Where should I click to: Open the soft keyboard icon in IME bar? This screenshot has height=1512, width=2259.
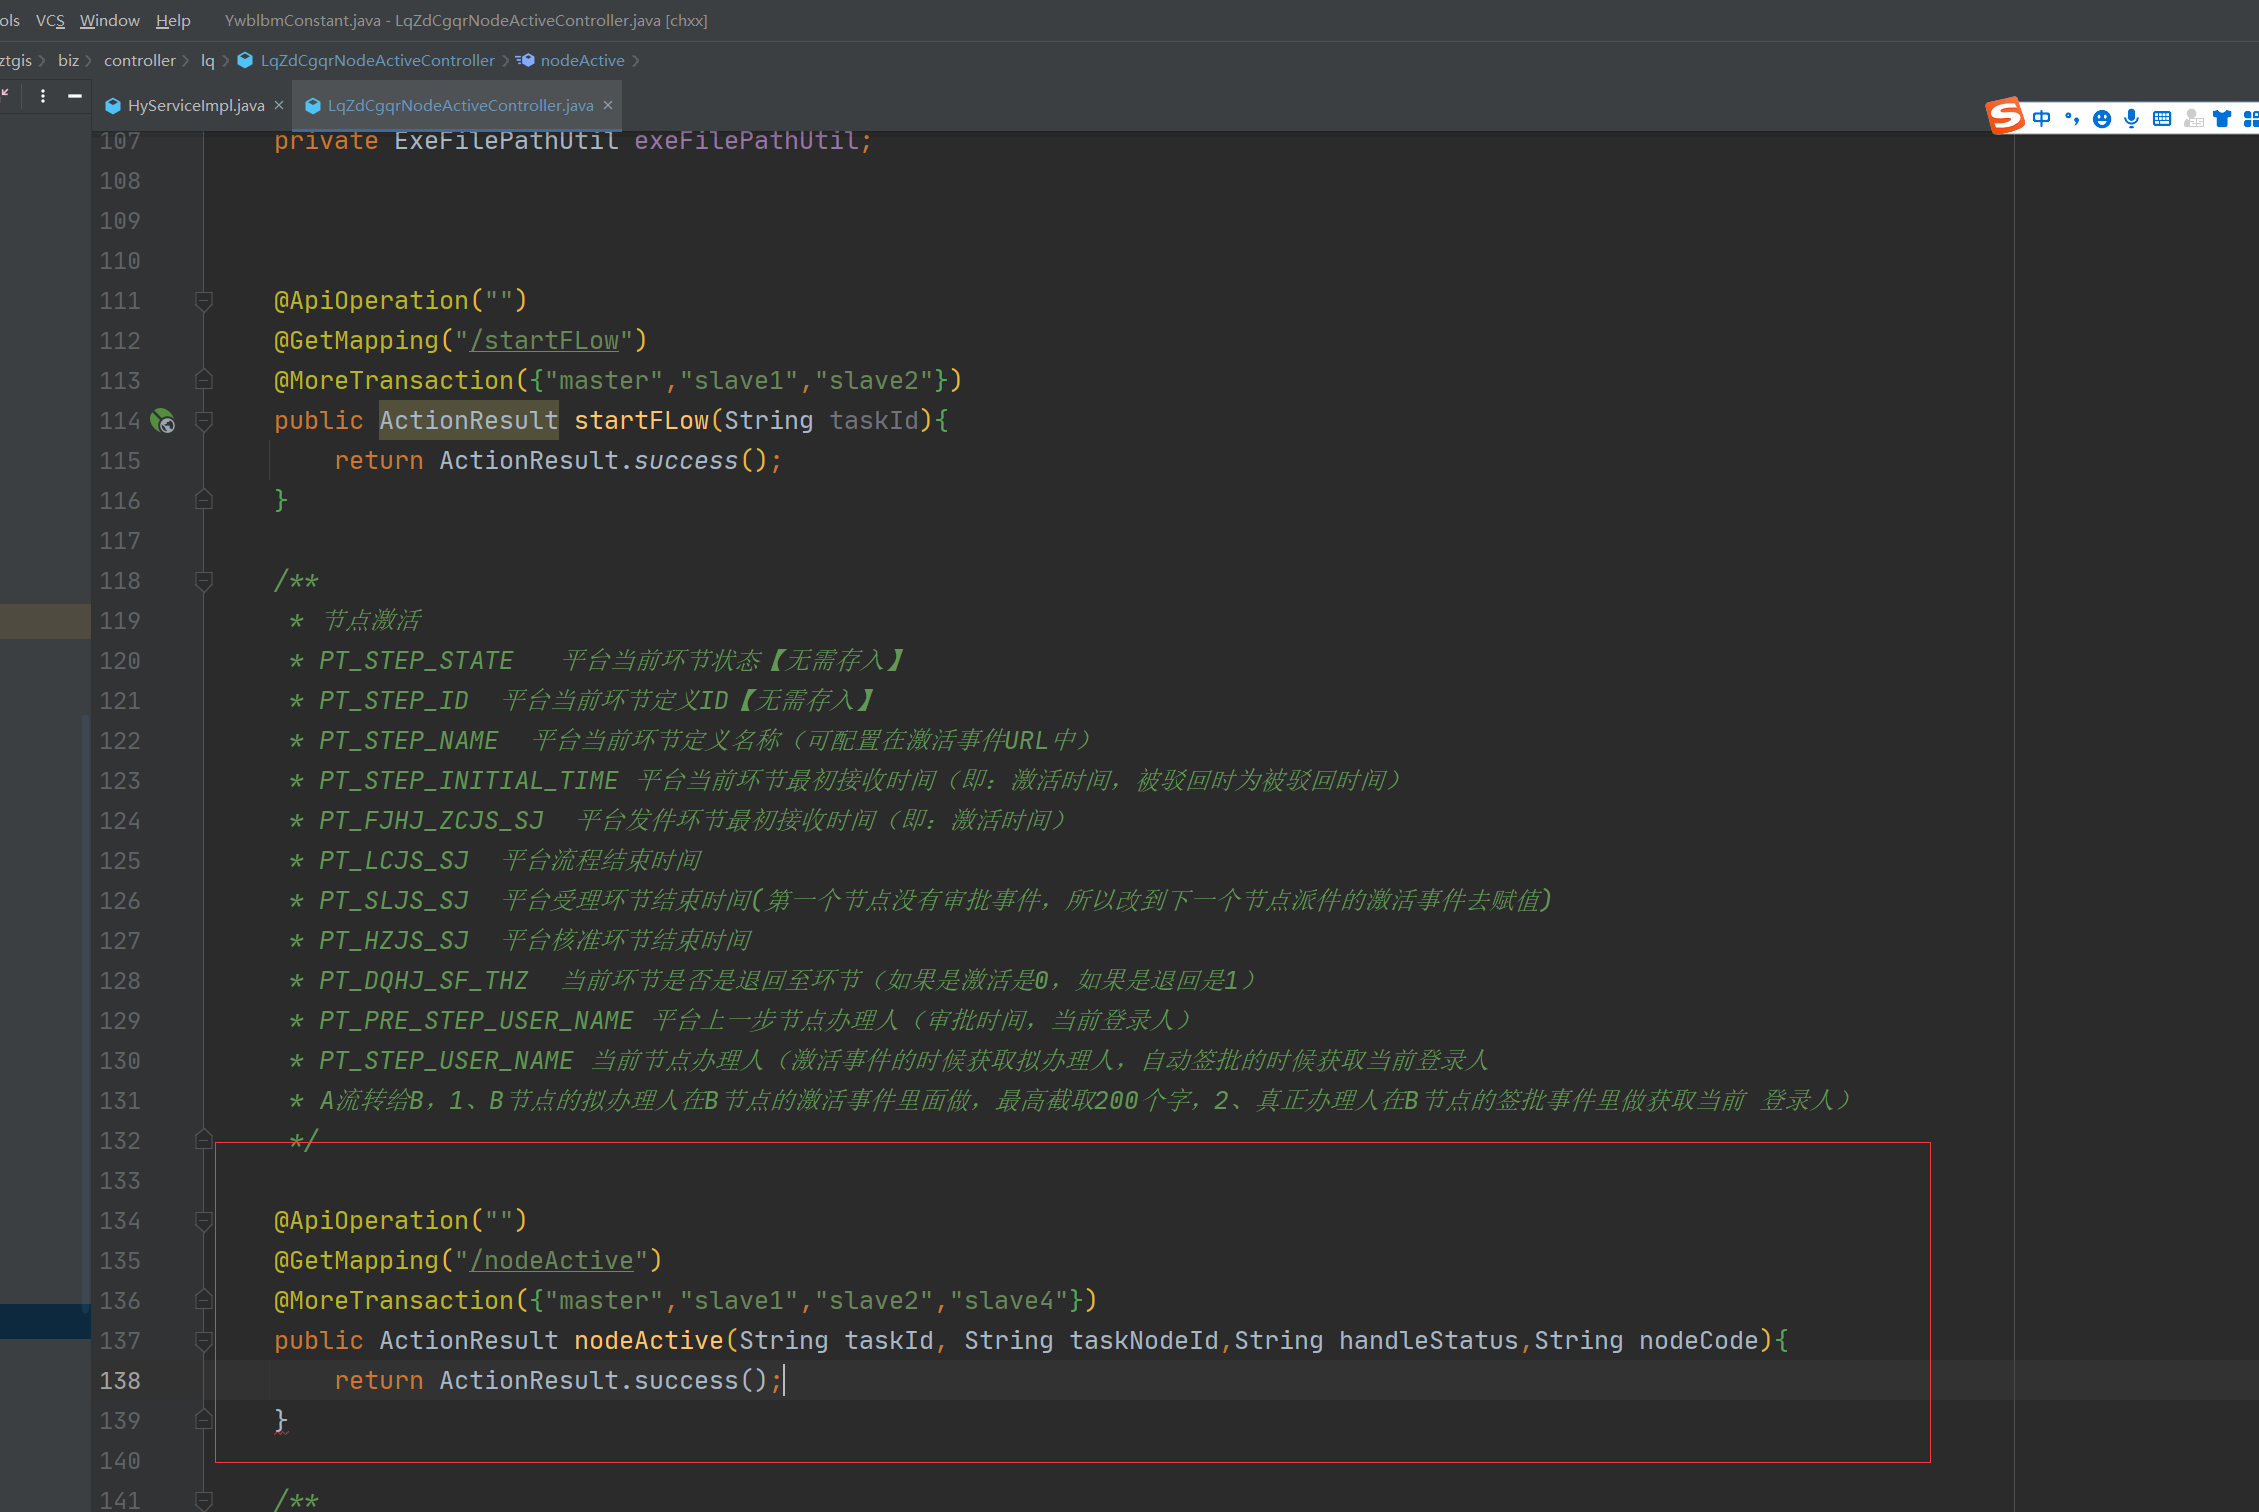pyautogui.click(x=2162, y=119)
